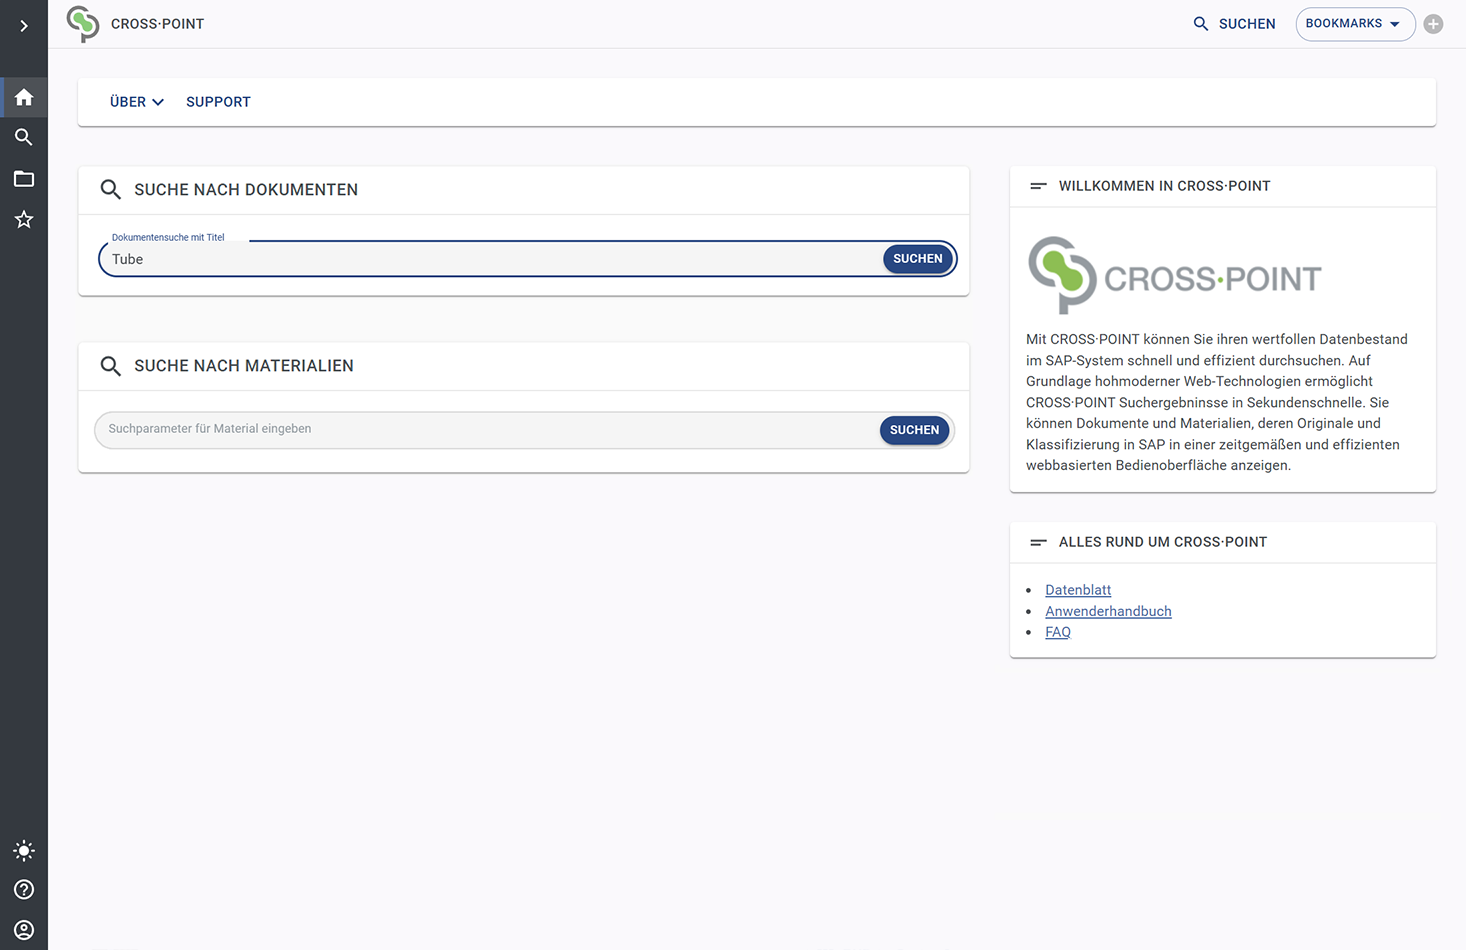
Task: Open the FAQ link
Action: coord(1058,632)
